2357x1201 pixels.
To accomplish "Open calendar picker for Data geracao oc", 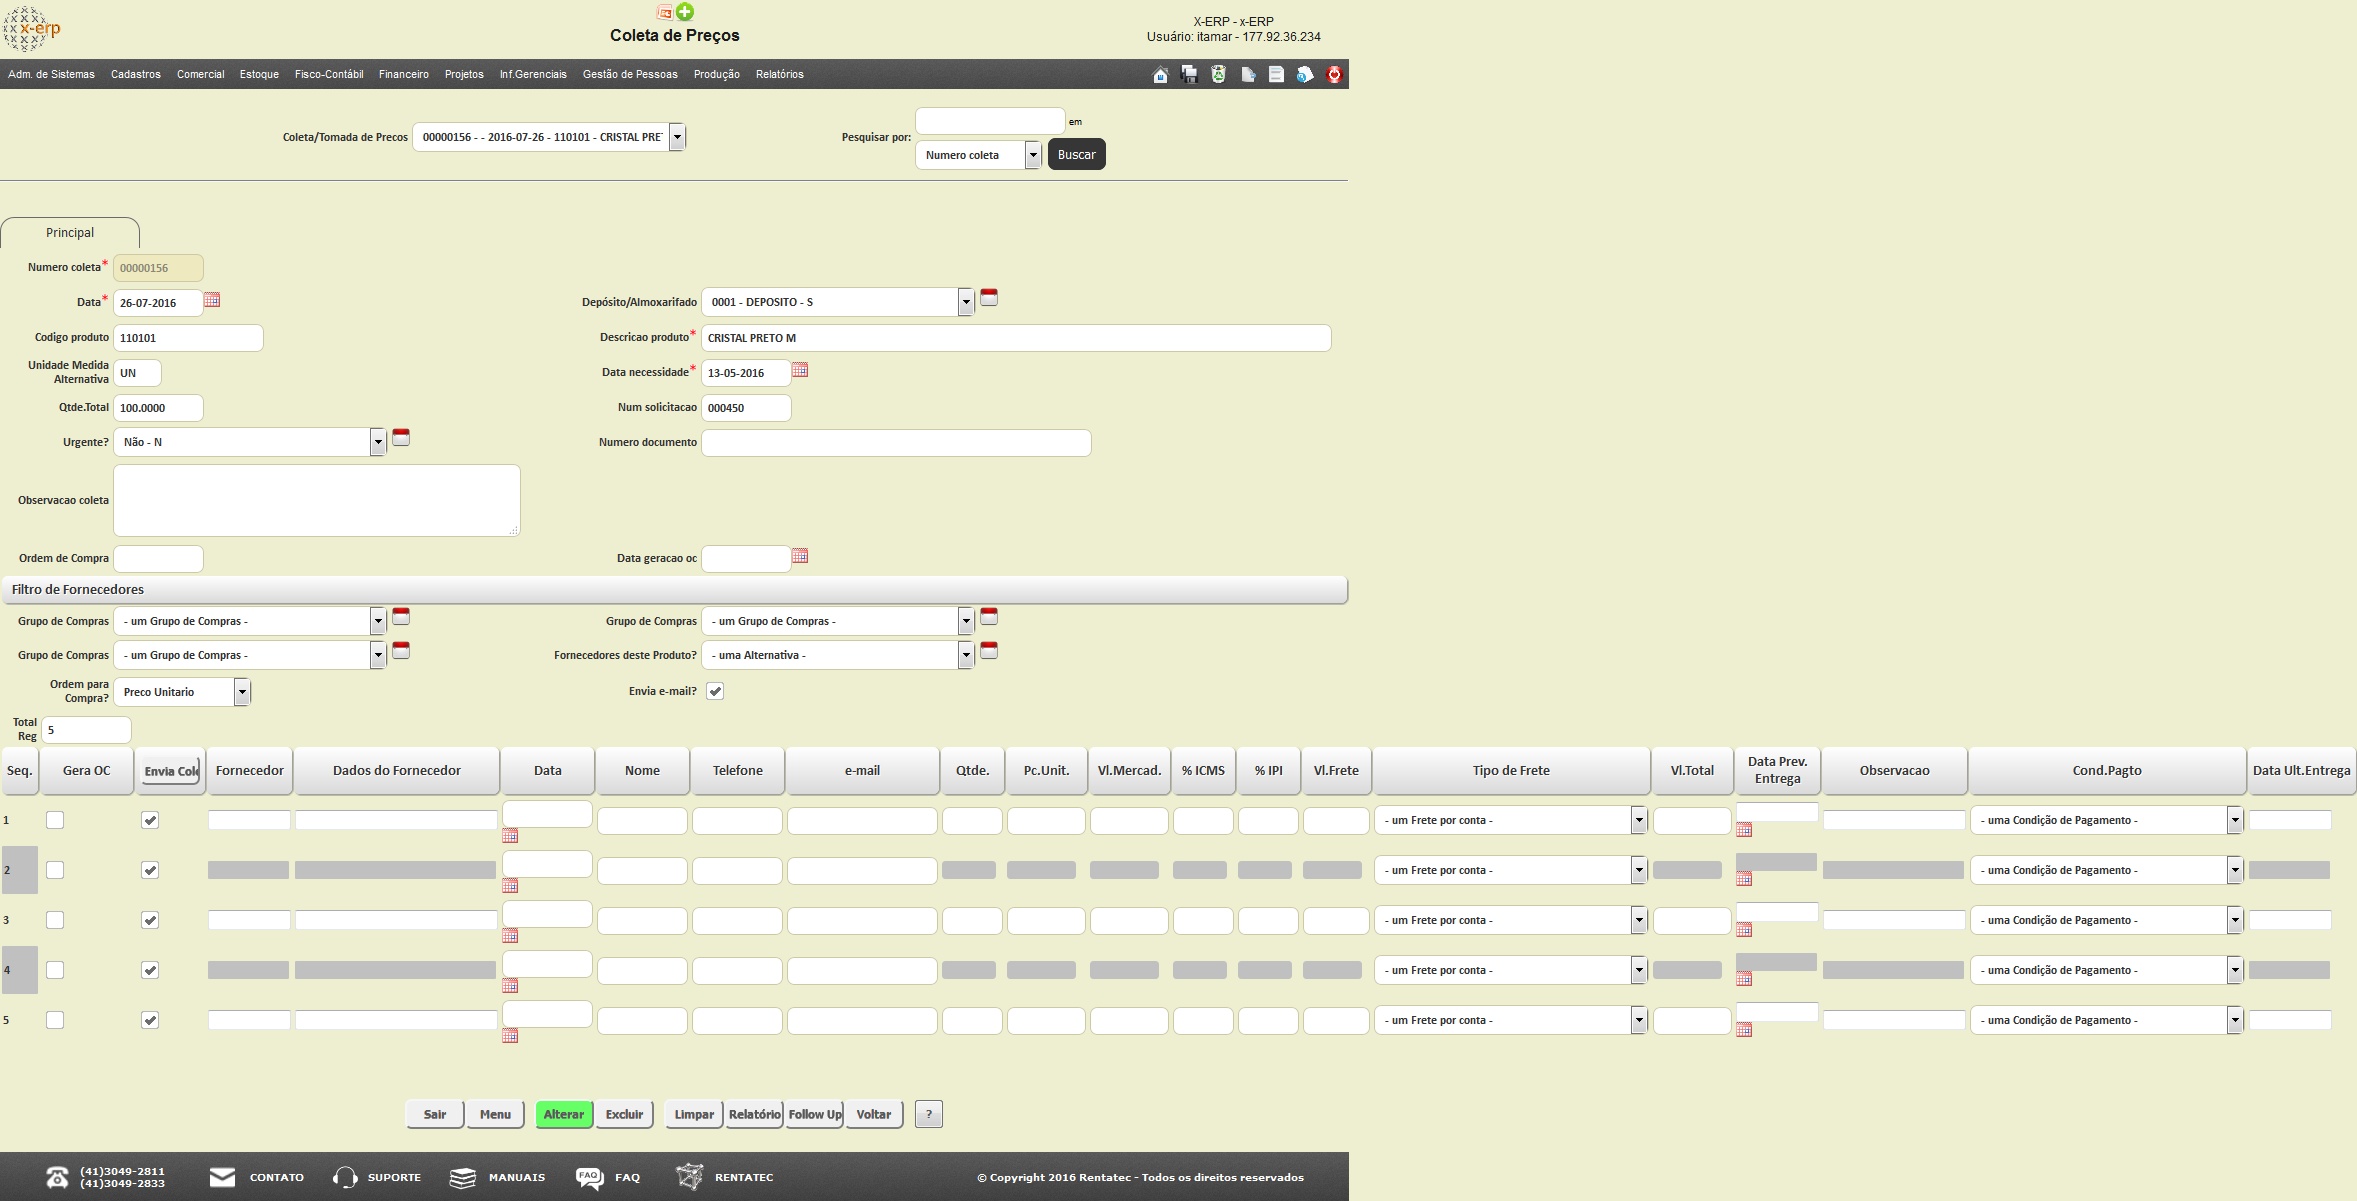I will [800, 556].
